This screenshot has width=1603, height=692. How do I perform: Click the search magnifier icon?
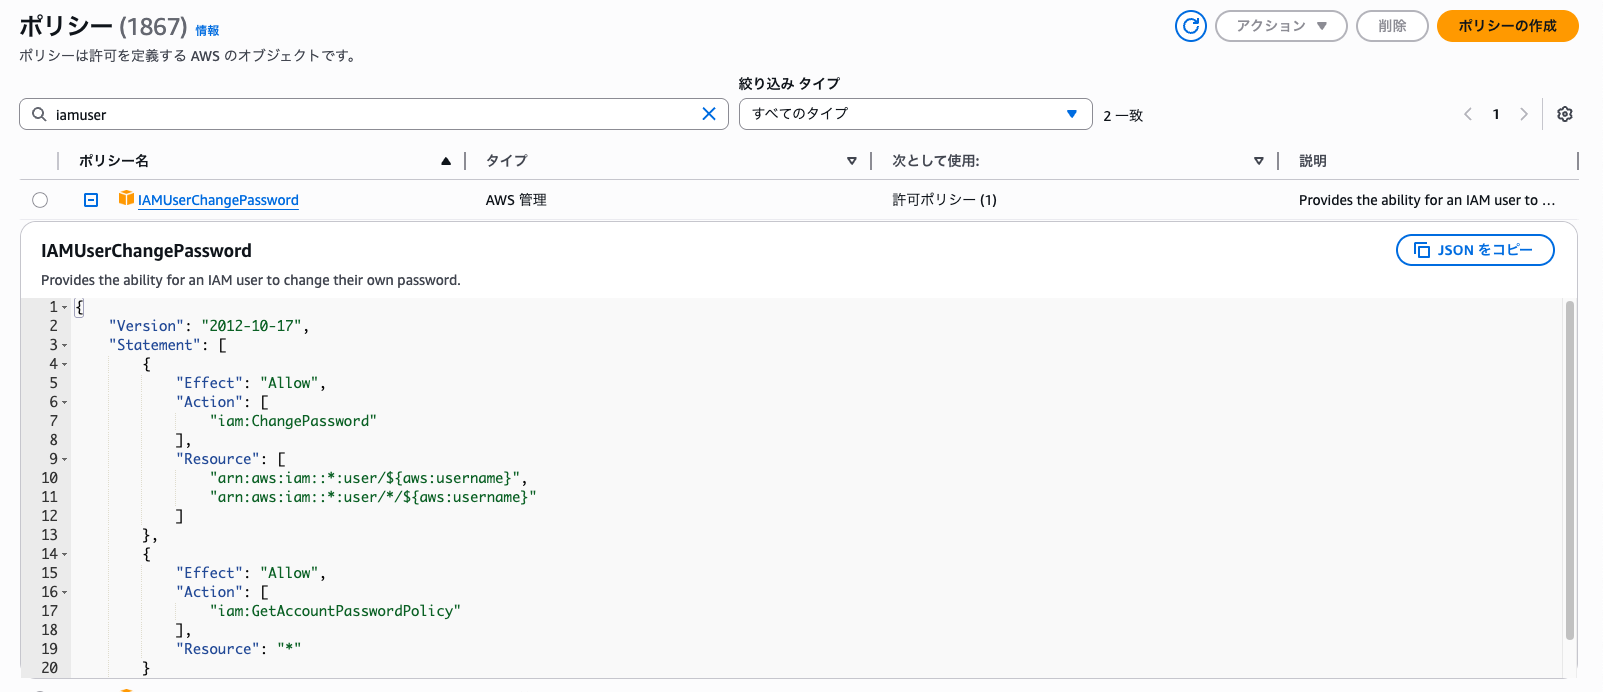(x=39, y=114)
